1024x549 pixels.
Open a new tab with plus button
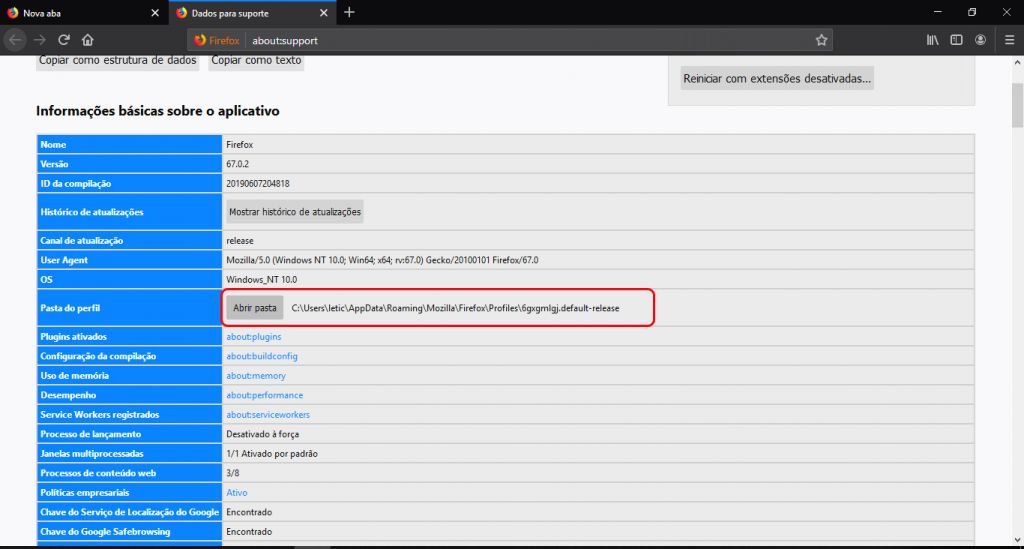349,12
